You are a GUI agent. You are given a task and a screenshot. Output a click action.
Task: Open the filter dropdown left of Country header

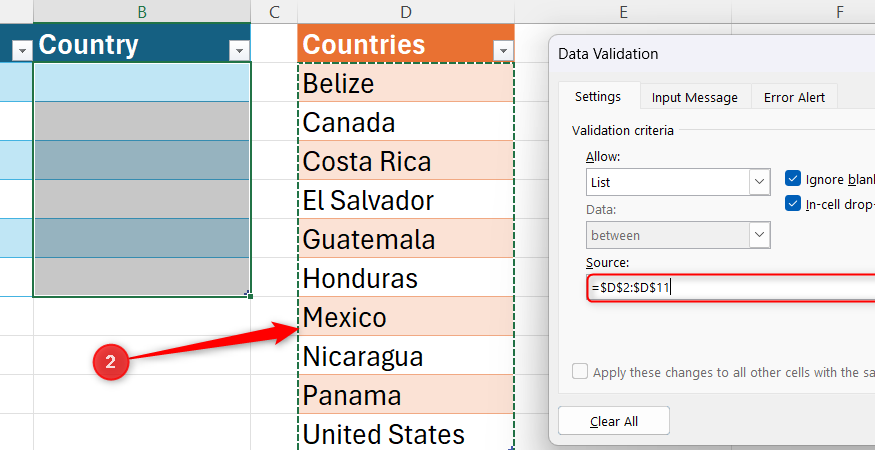click(x=22, y=51)
